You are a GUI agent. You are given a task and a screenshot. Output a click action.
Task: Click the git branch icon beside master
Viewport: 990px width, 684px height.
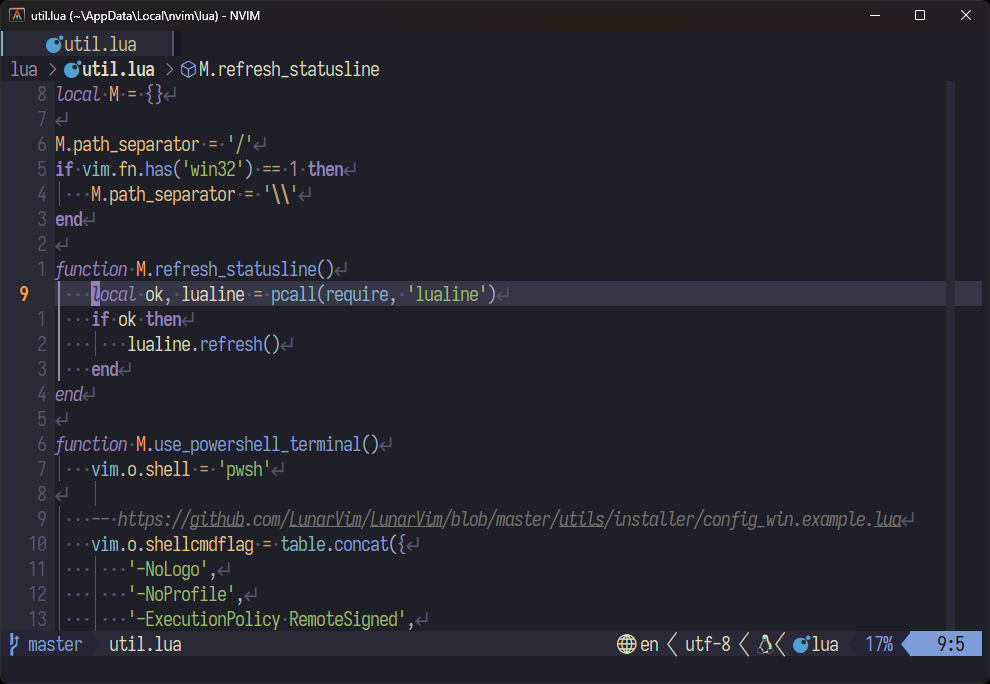[x=14, y=644]
